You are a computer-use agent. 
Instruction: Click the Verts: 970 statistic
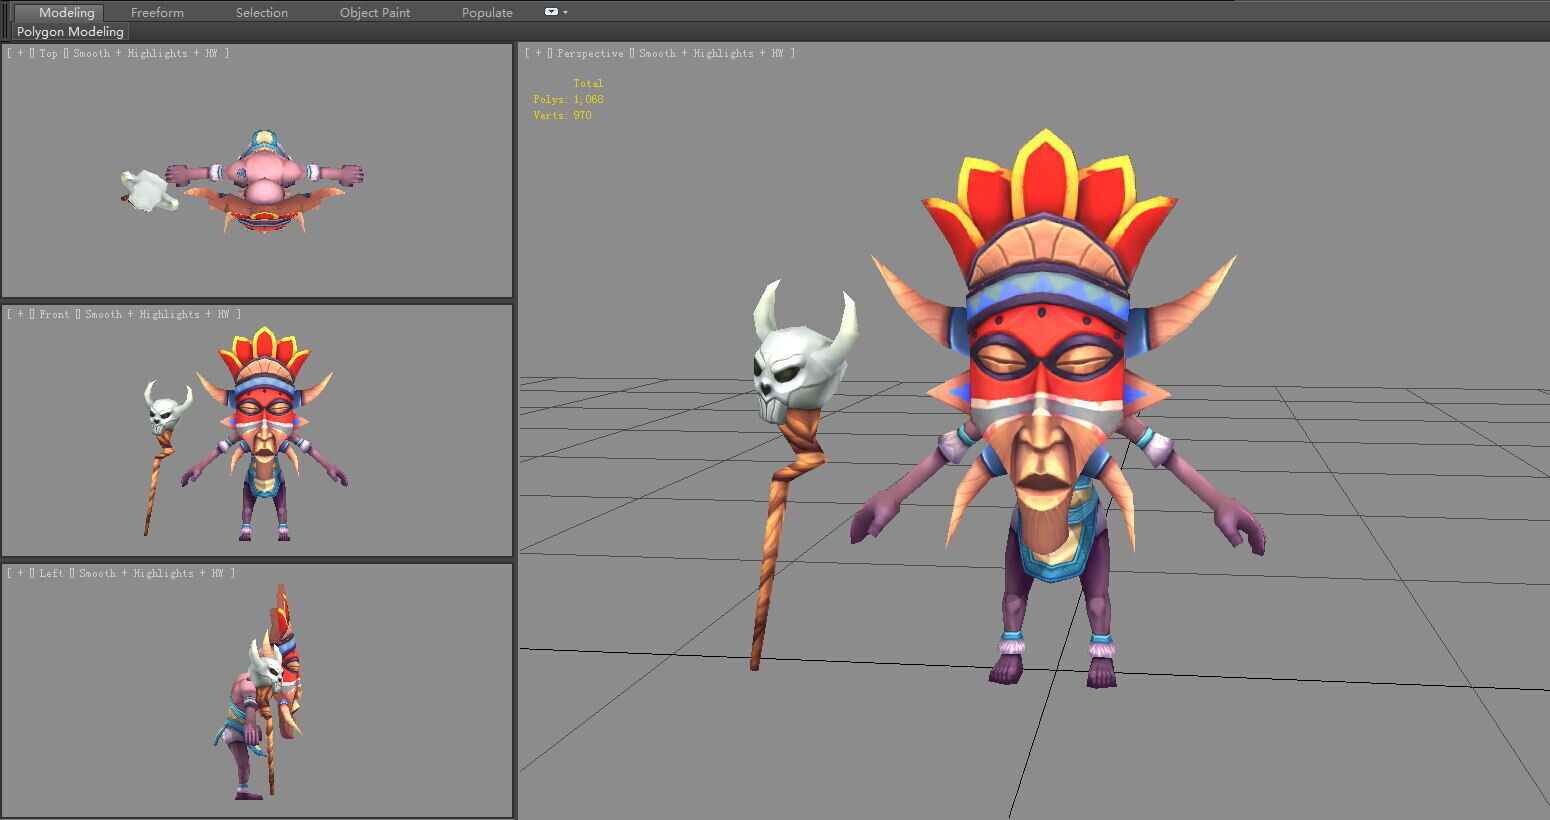click(x=562, y=115)
